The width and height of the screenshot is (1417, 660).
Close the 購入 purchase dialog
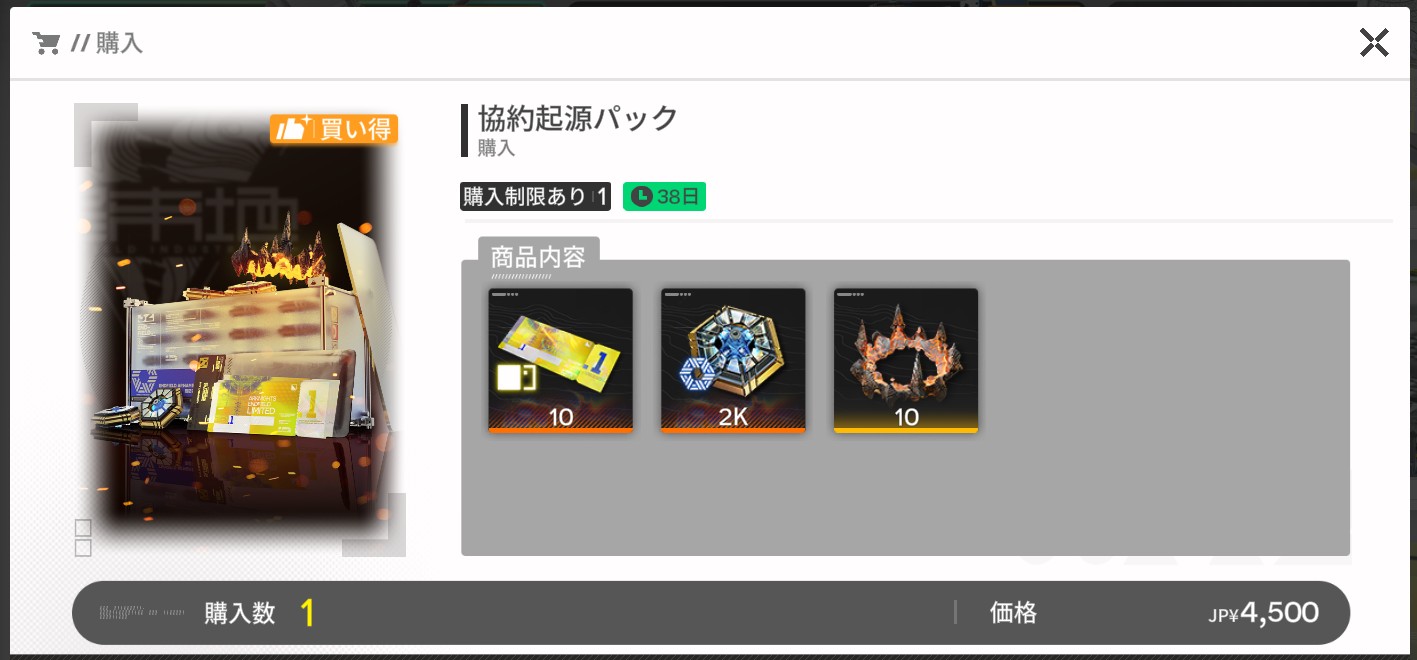(1374, 42)
